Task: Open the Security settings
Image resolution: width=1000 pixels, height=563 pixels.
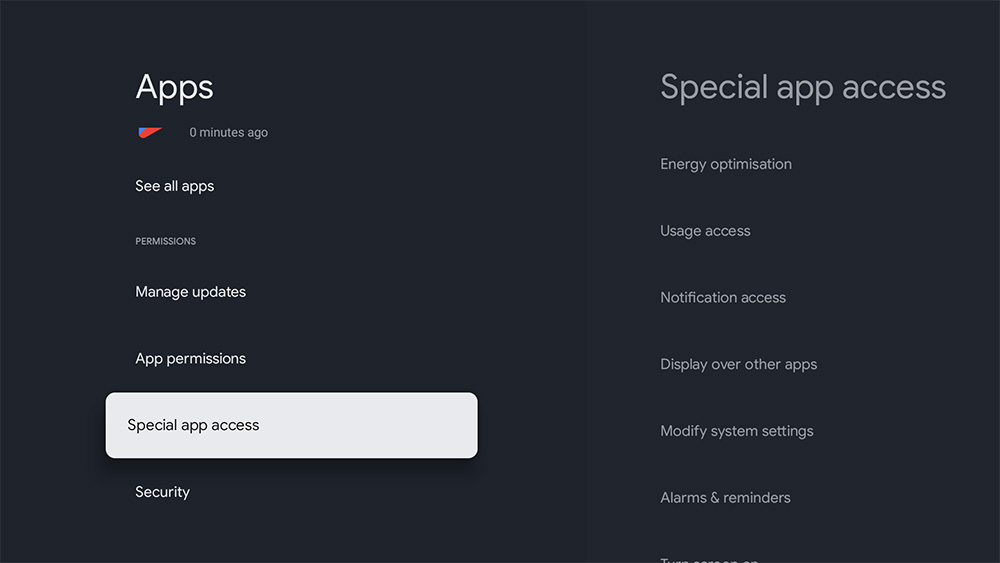Action: point(163,492)
